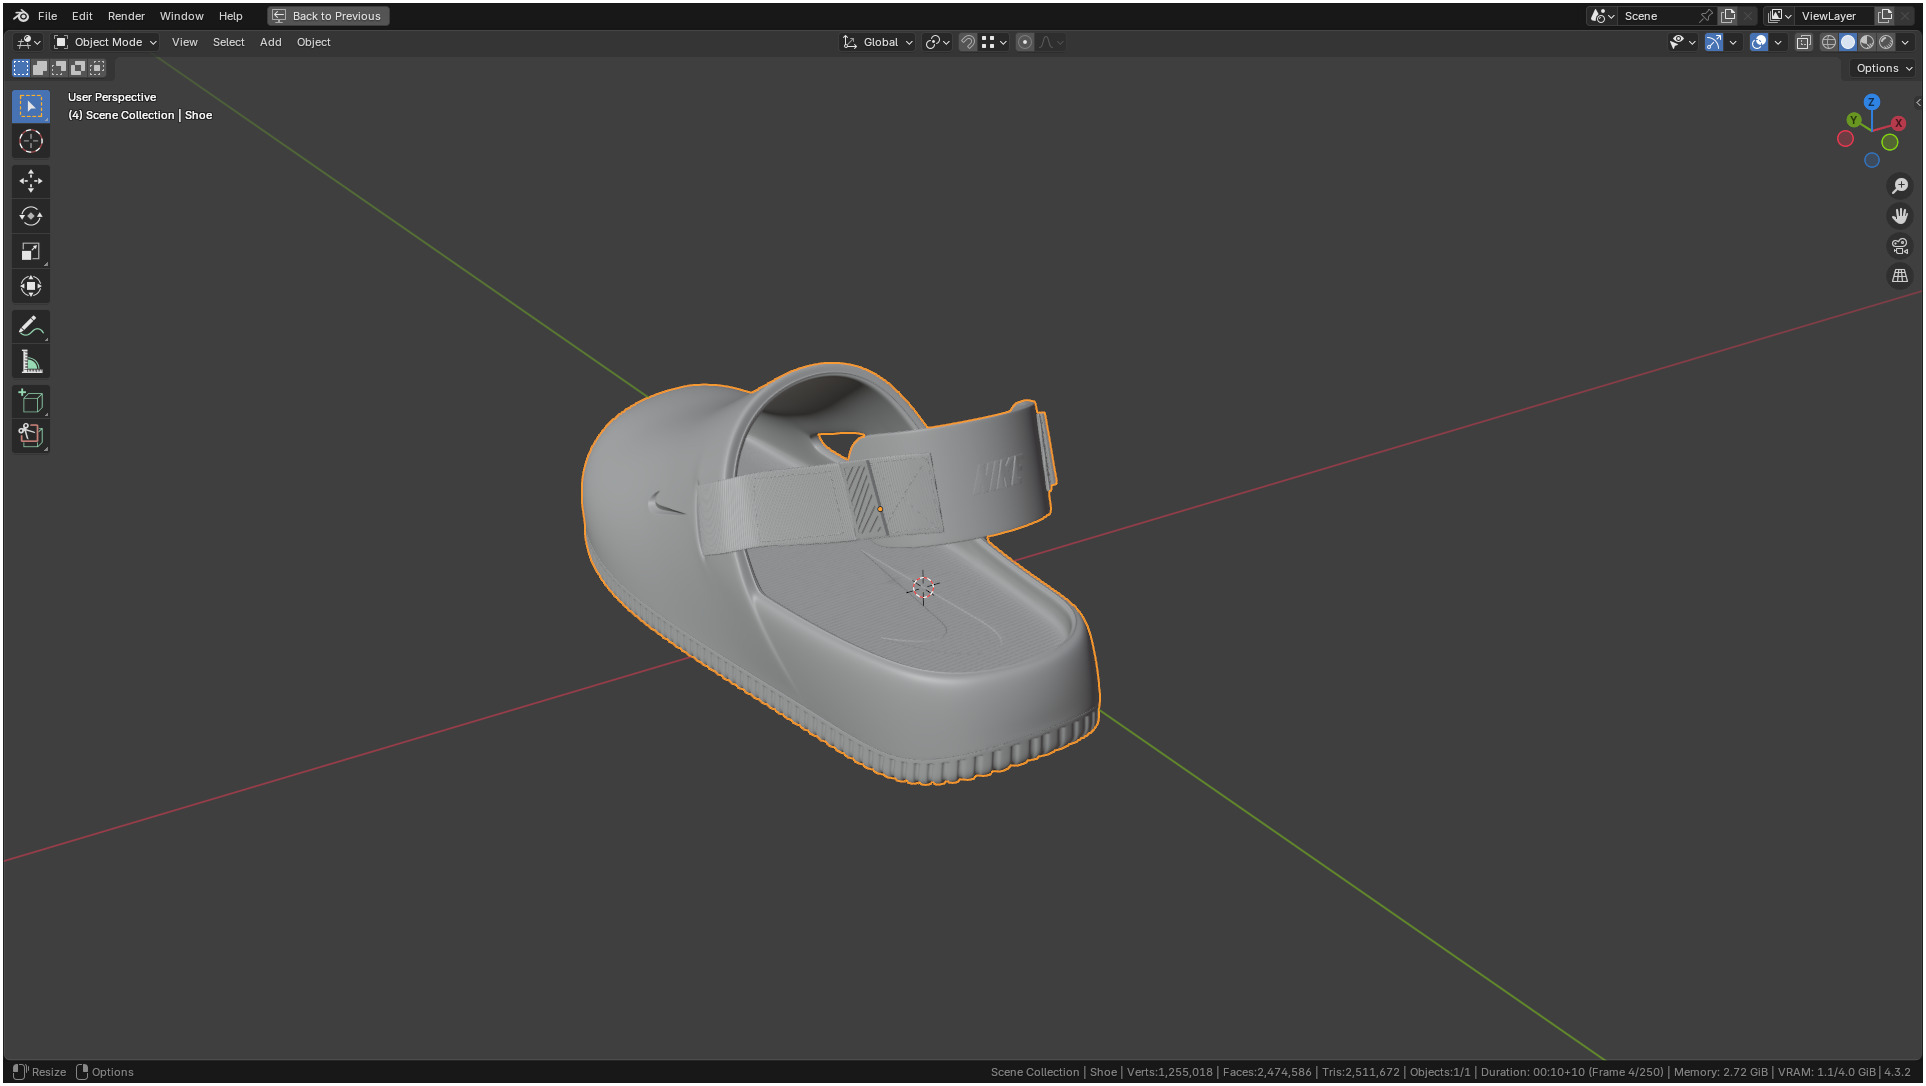The image size is (1926, 1086).
Task: Set selection mode to Extend
Action: (x=40, y=68)
